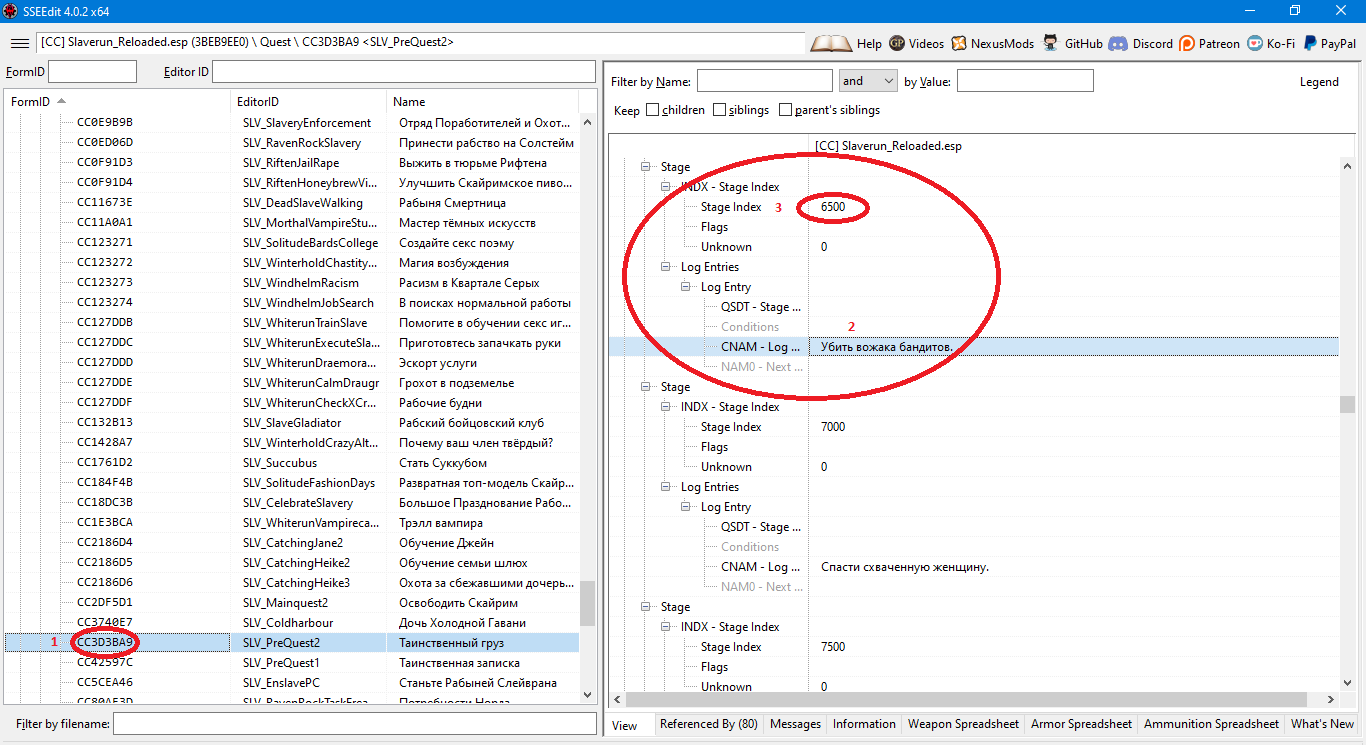
Task: Click the Help book icon
Action: pos(830,43)
